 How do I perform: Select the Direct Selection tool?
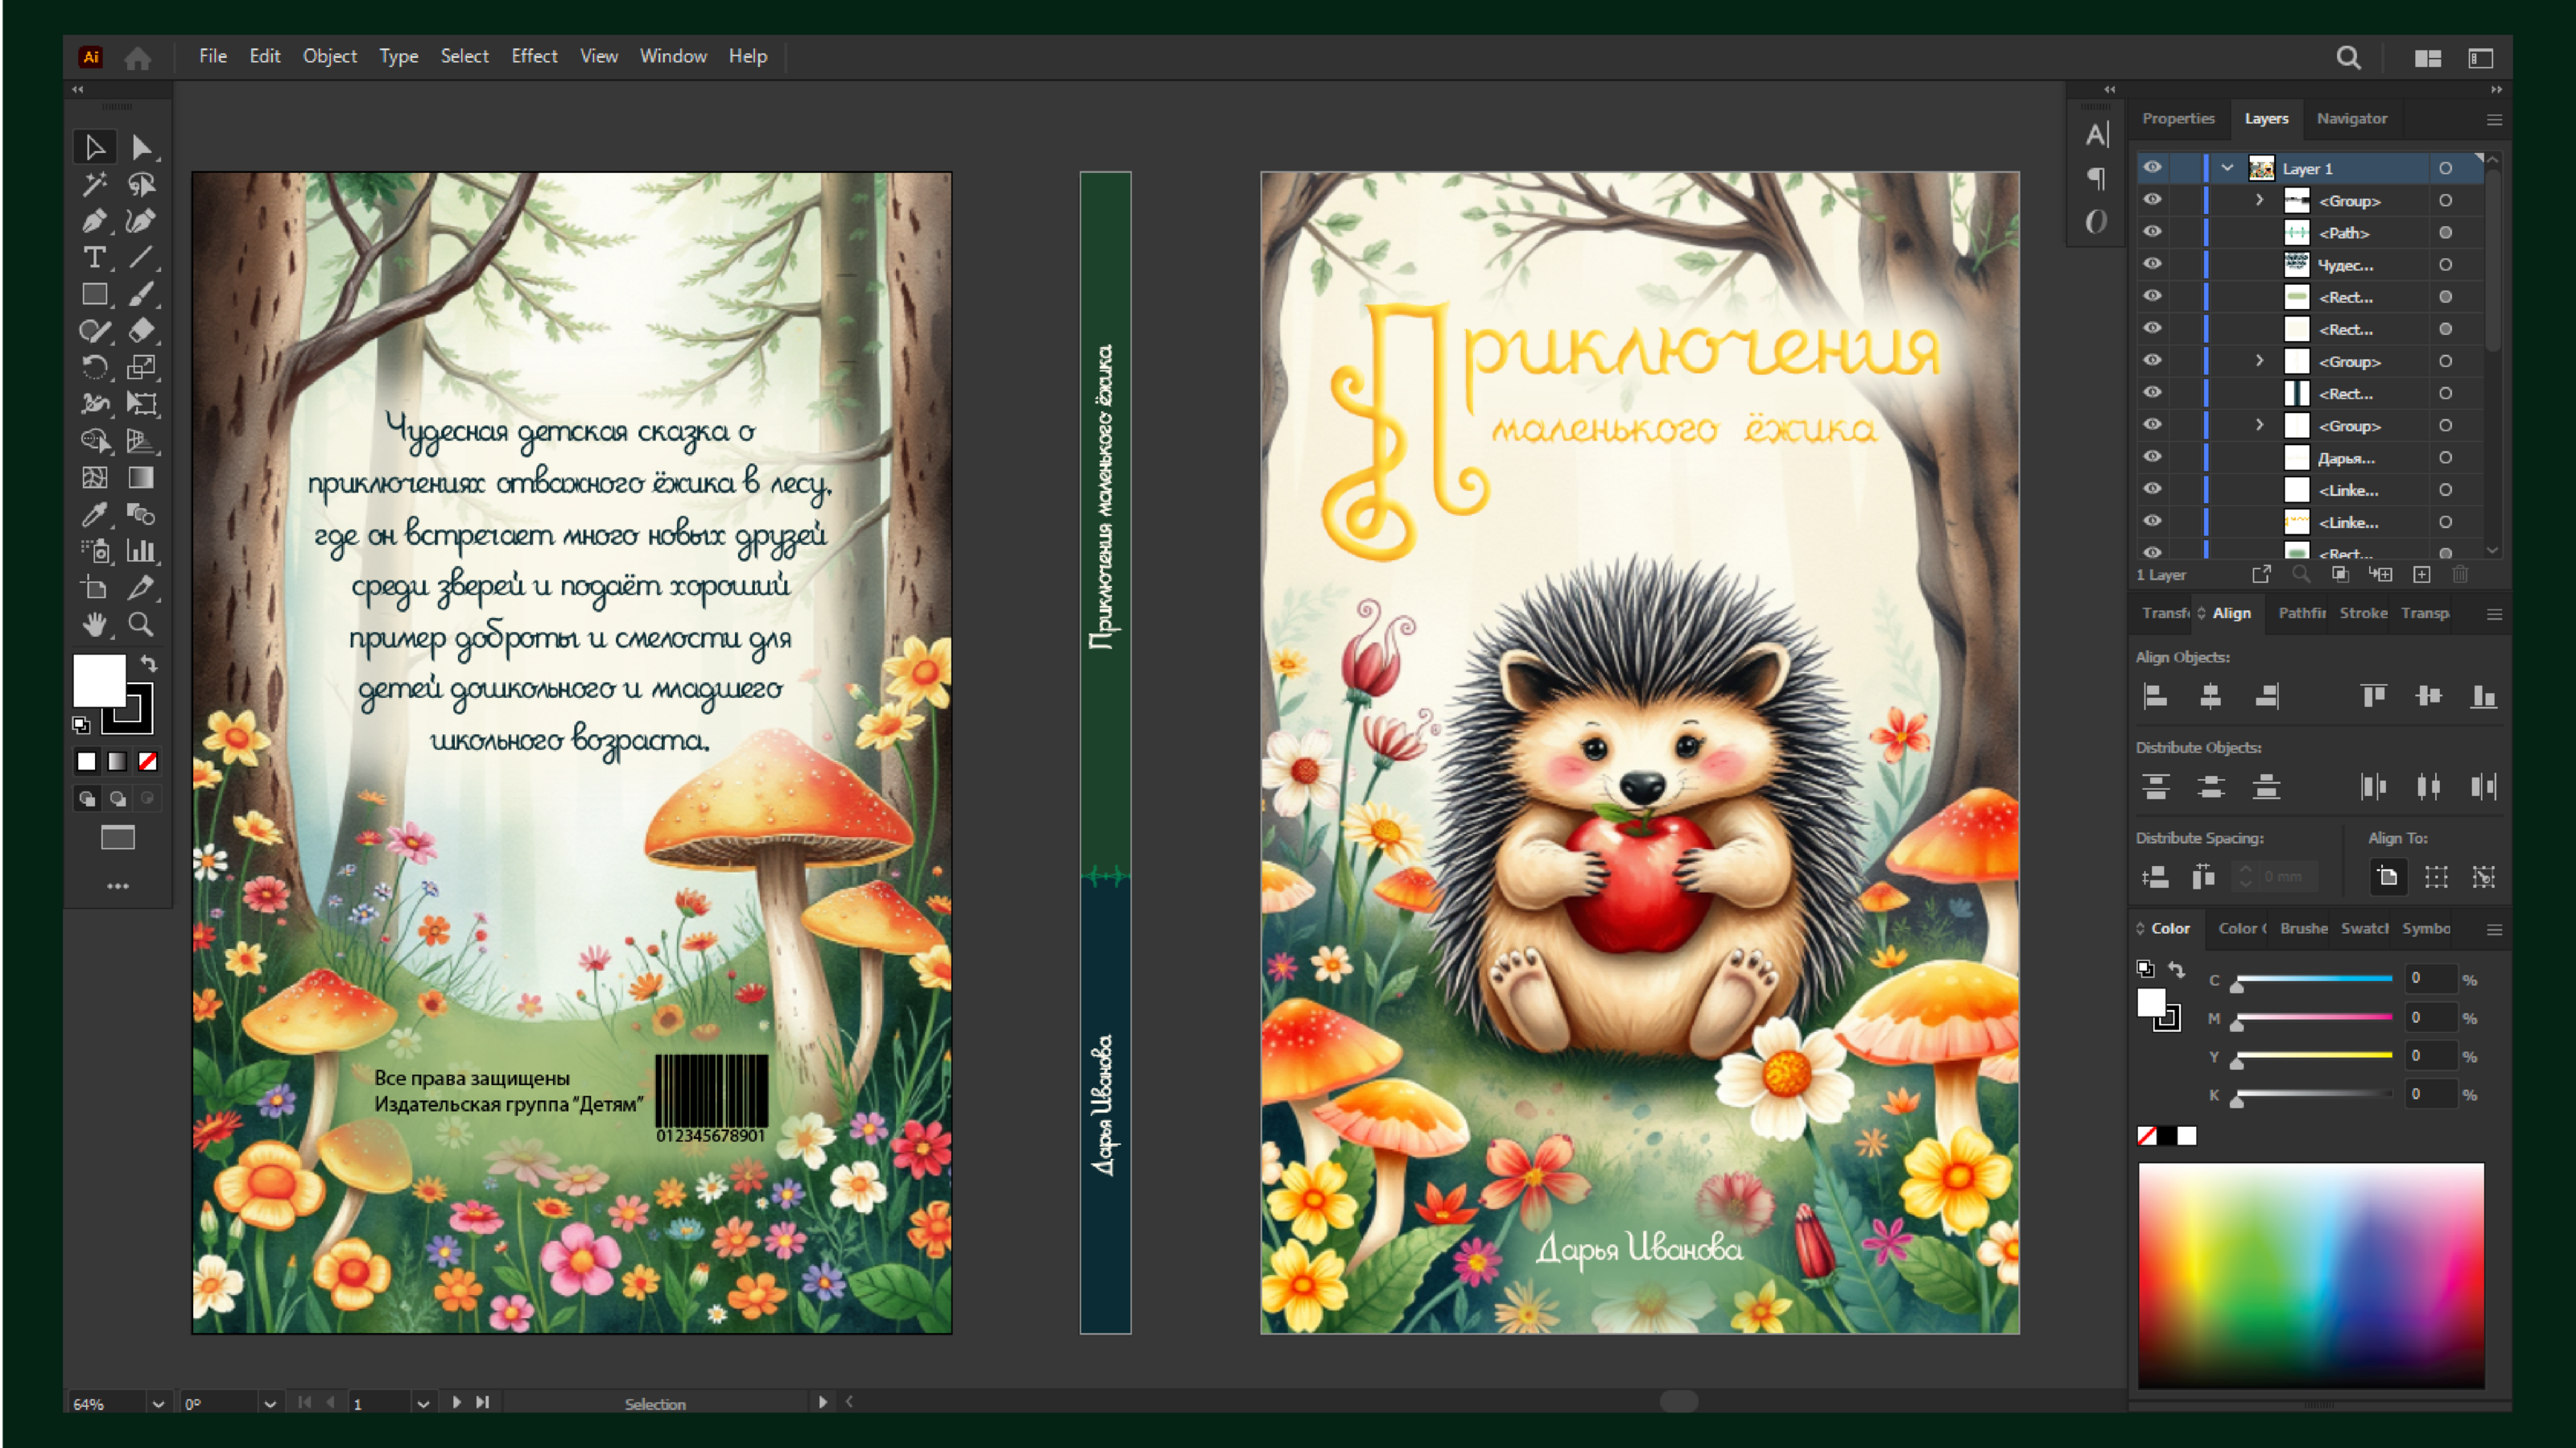point(141,148)
